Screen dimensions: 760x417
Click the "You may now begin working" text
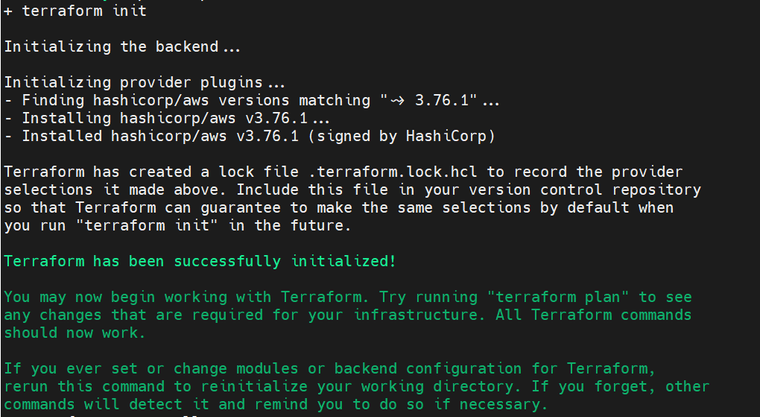[x=116, y=297]
